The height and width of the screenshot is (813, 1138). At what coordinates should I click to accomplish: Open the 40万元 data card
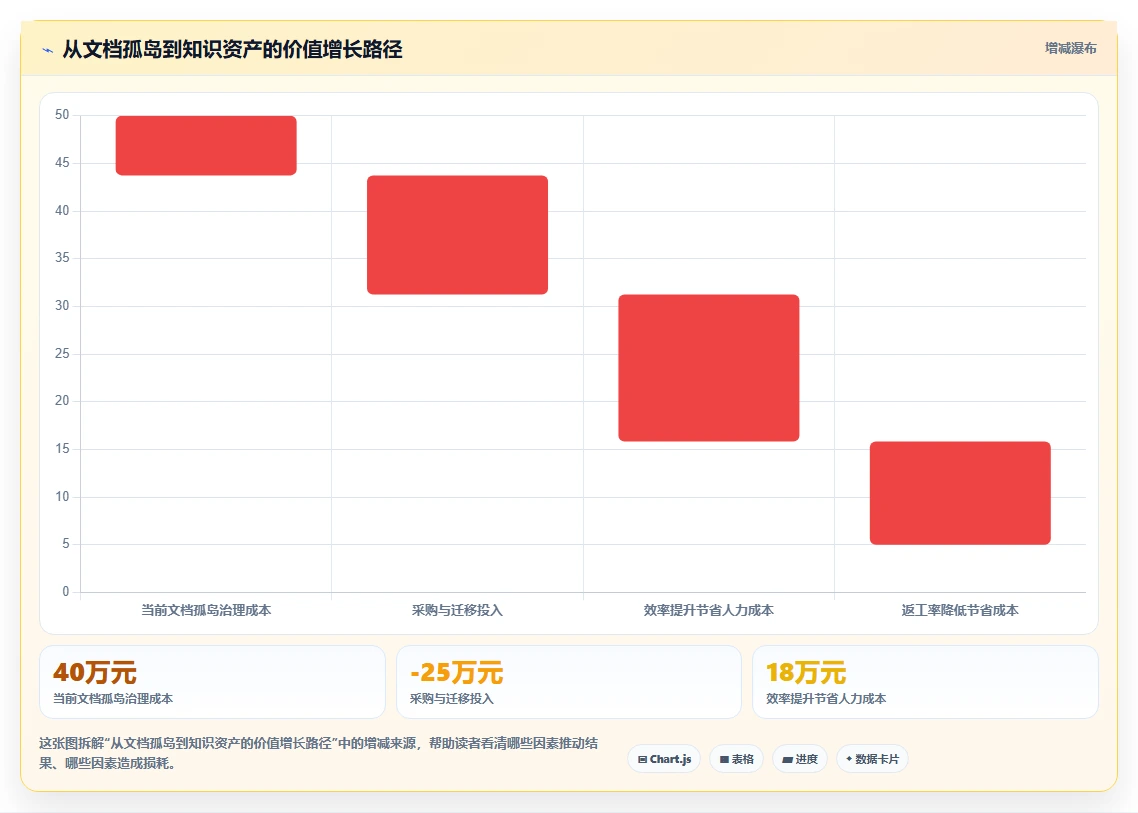212,682
